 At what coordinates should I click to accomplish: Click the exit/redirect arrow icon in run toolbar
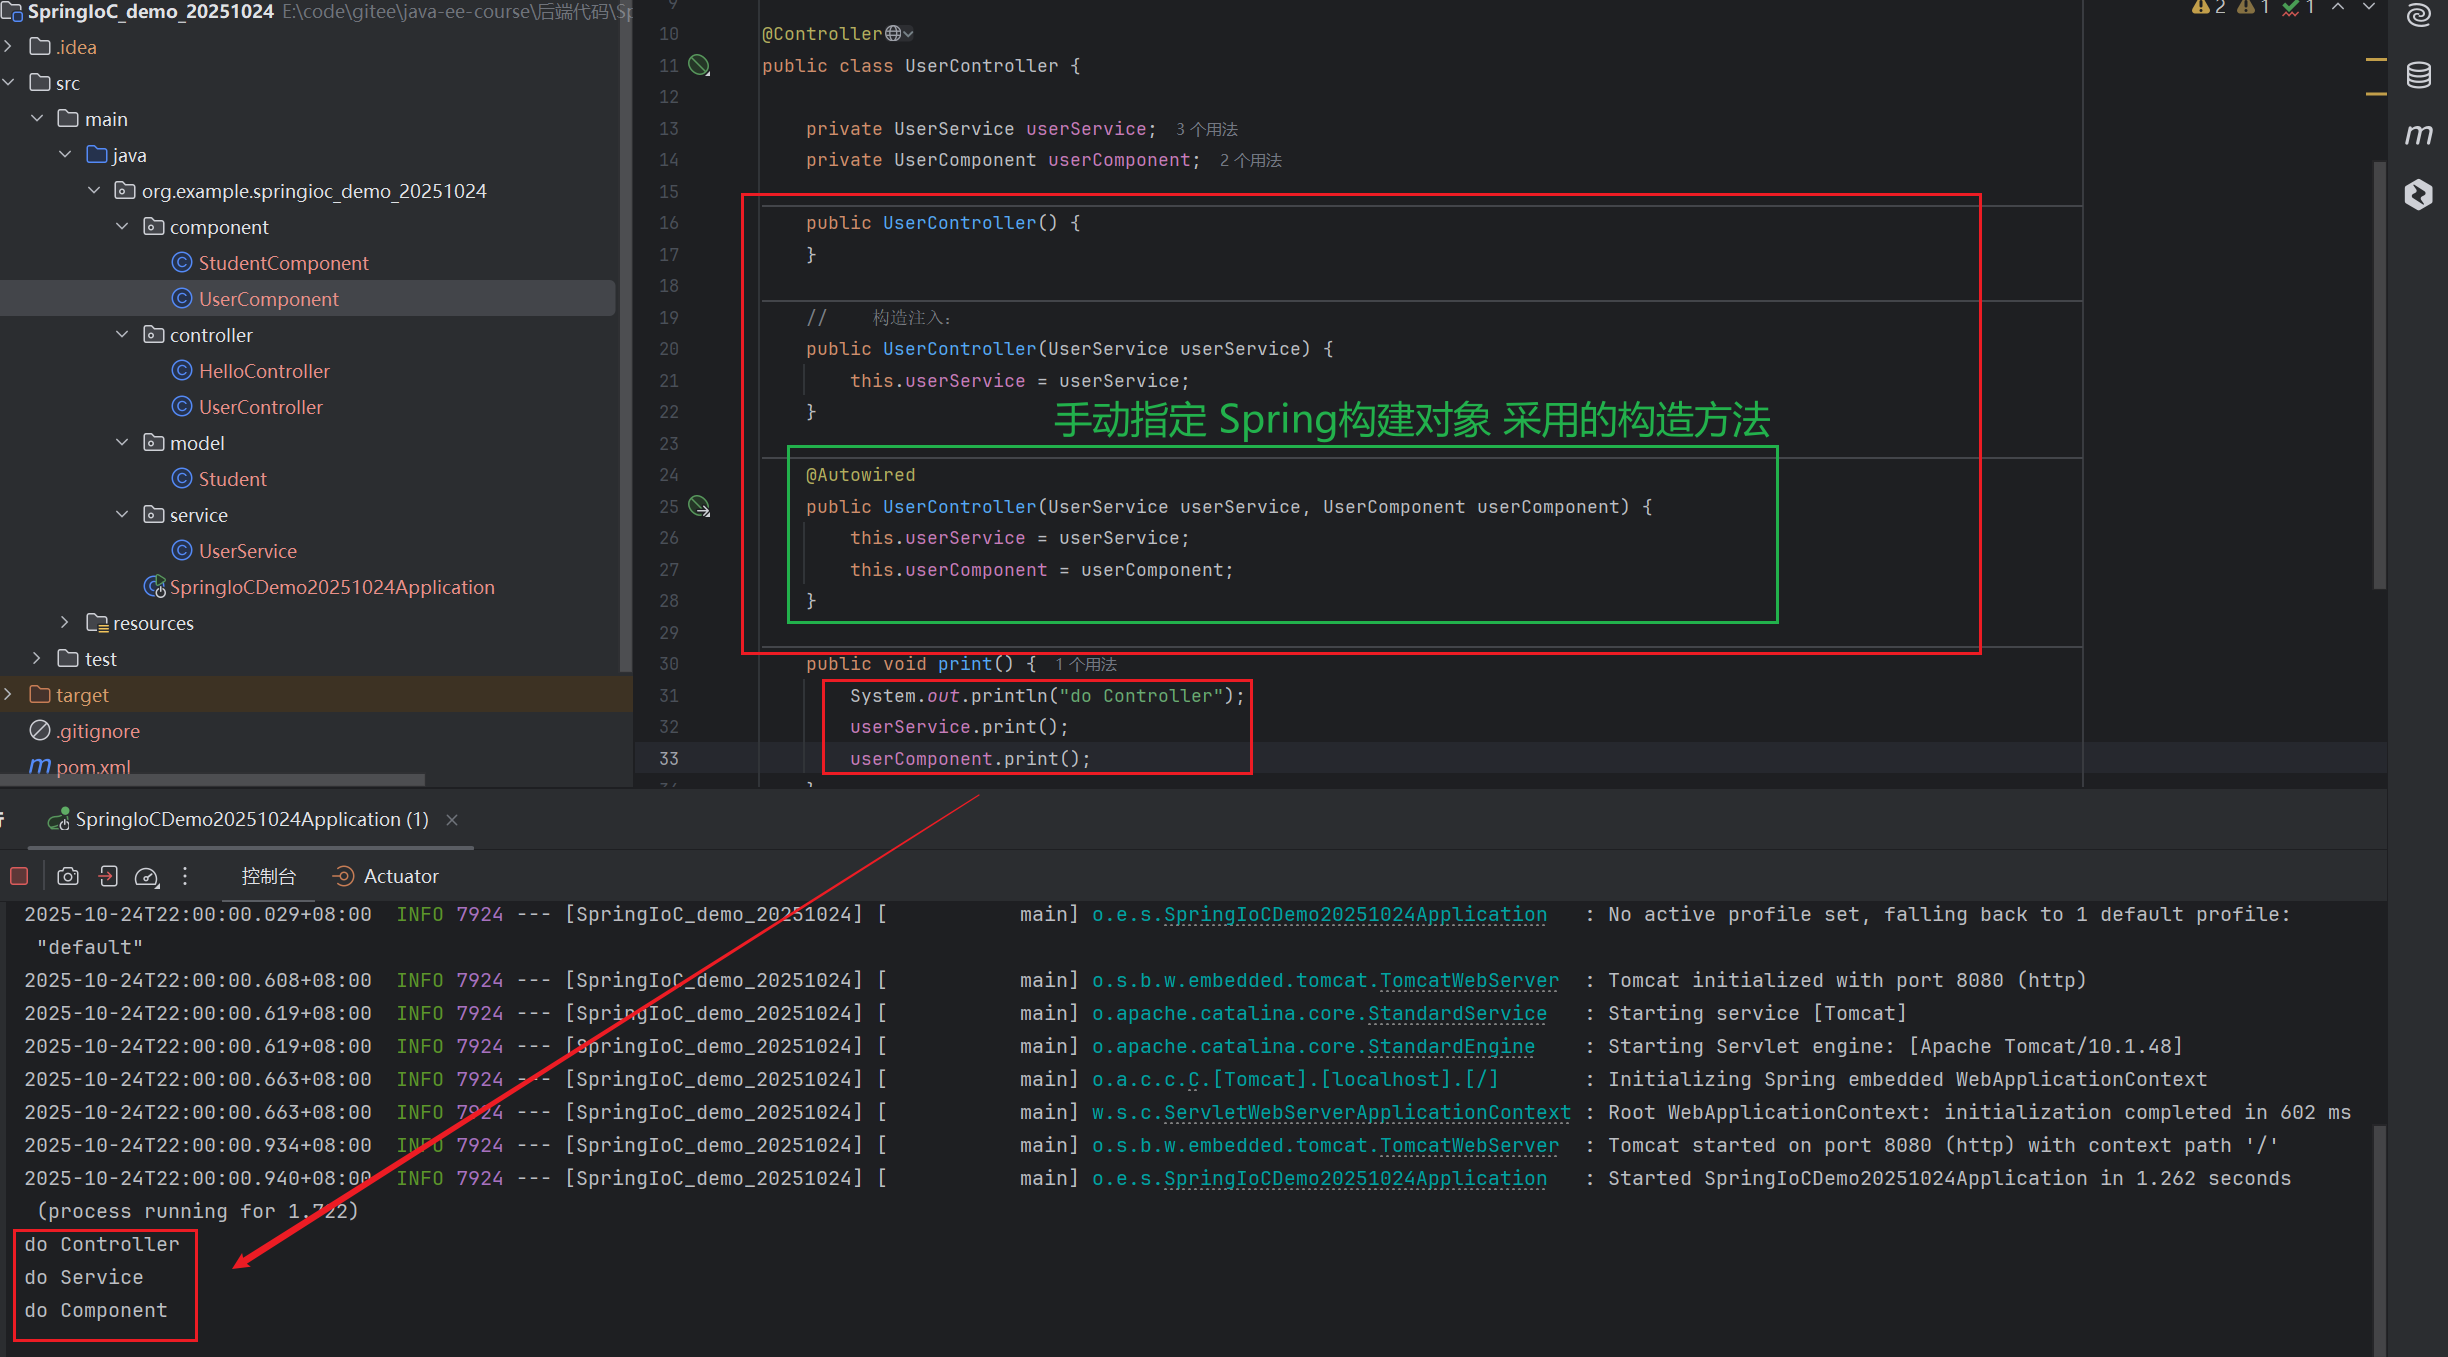click(x=108, y=876)
